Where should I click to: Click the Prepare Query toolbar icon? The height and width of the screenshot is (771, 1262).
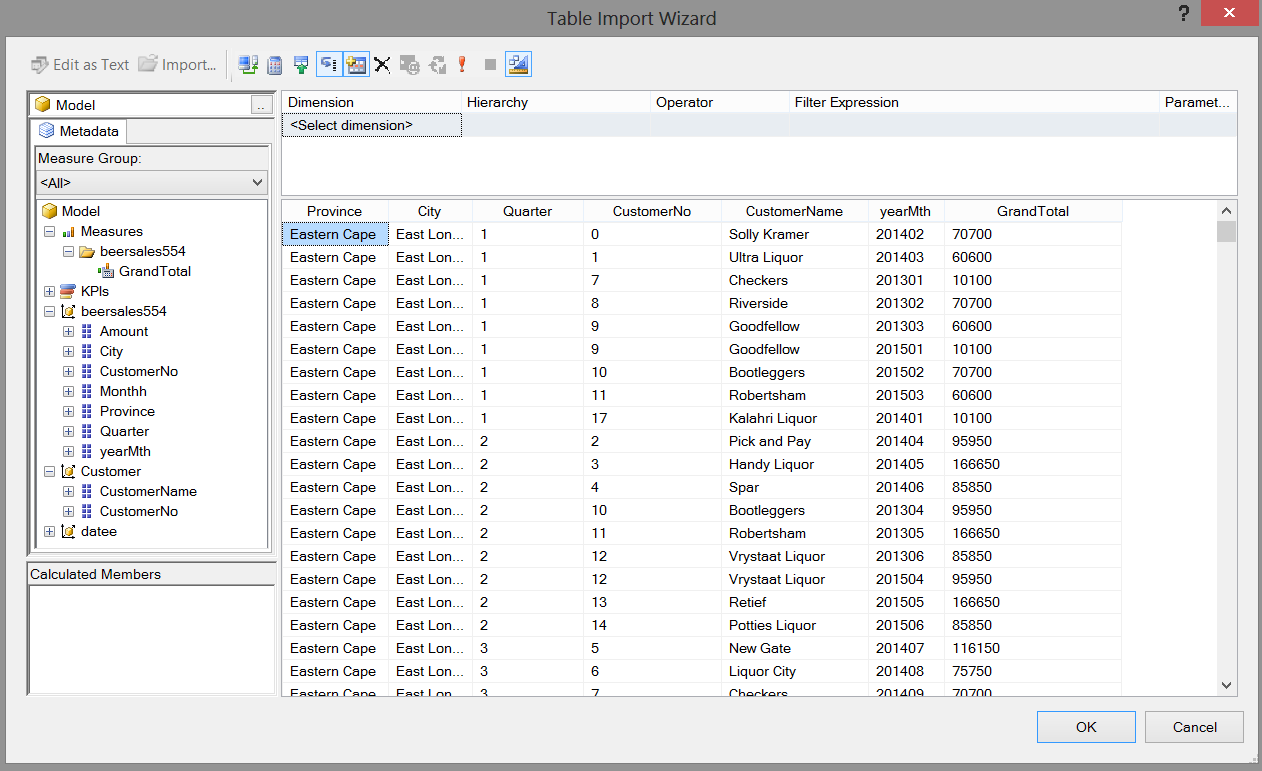tap(437, 65)
